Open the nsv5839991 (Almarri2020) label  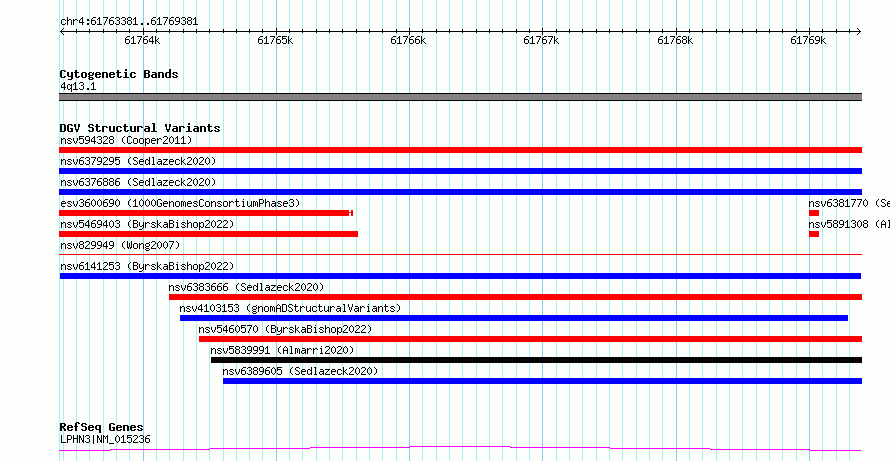(x=282, y=350)
